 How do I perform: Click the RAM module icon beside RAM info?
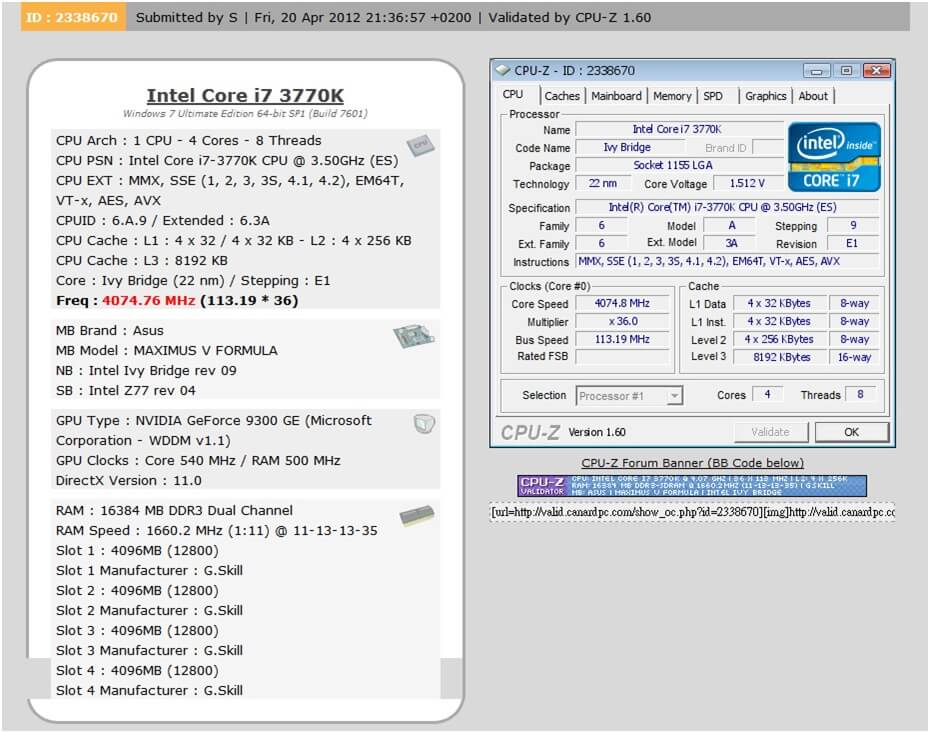point(416,516)
